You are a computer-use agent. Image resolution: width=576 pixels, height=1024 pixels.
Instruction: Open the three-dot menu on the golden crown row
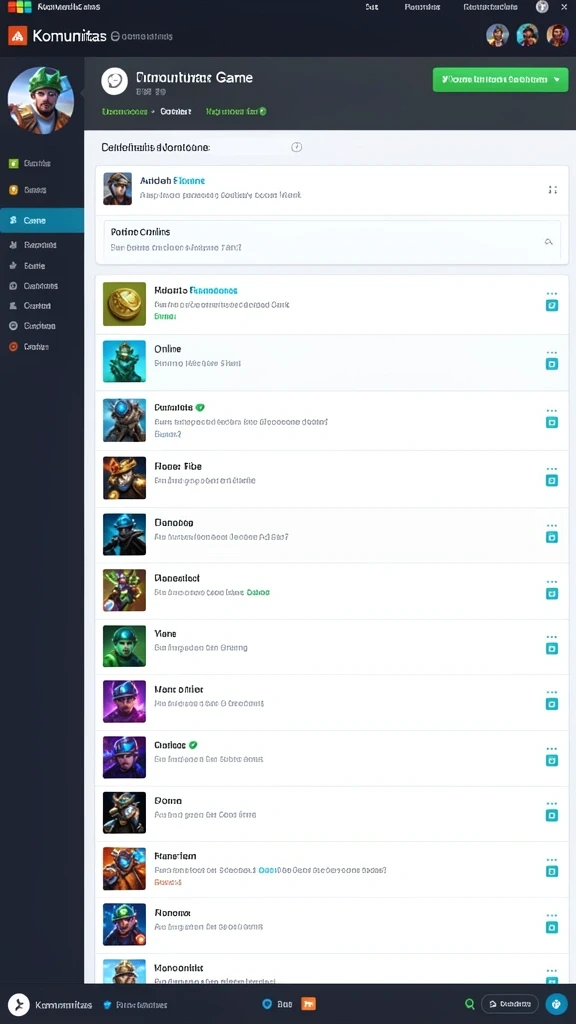point(552,469)
